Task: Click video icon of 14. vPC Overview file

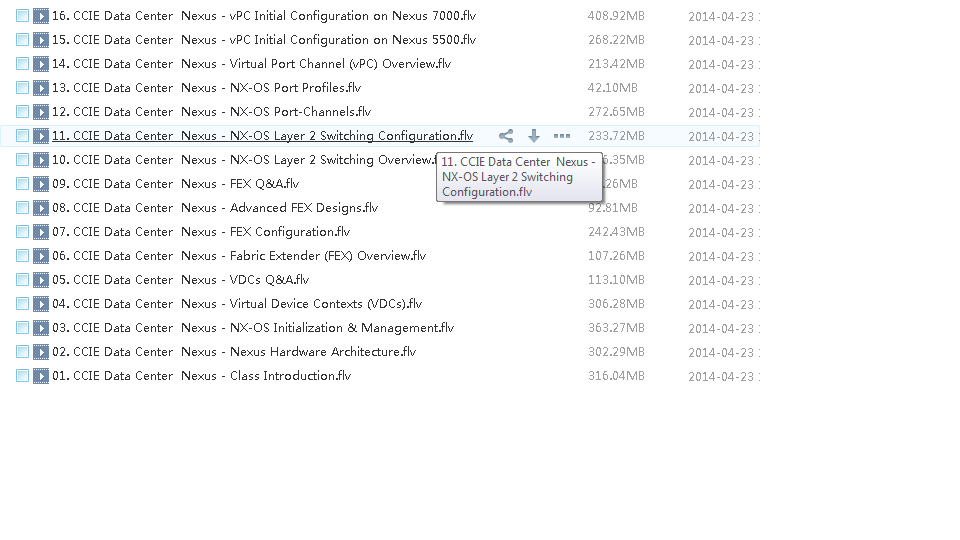Action: 41,64
